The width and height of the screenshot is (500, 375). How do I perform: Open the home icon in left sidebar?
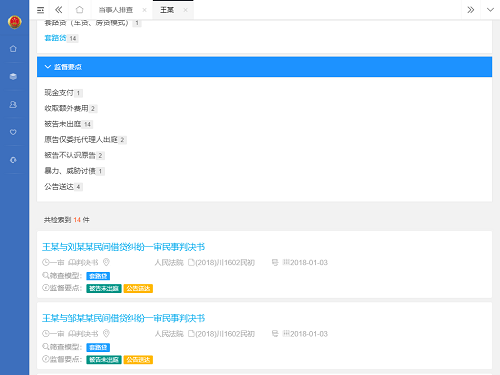point(13,49)
